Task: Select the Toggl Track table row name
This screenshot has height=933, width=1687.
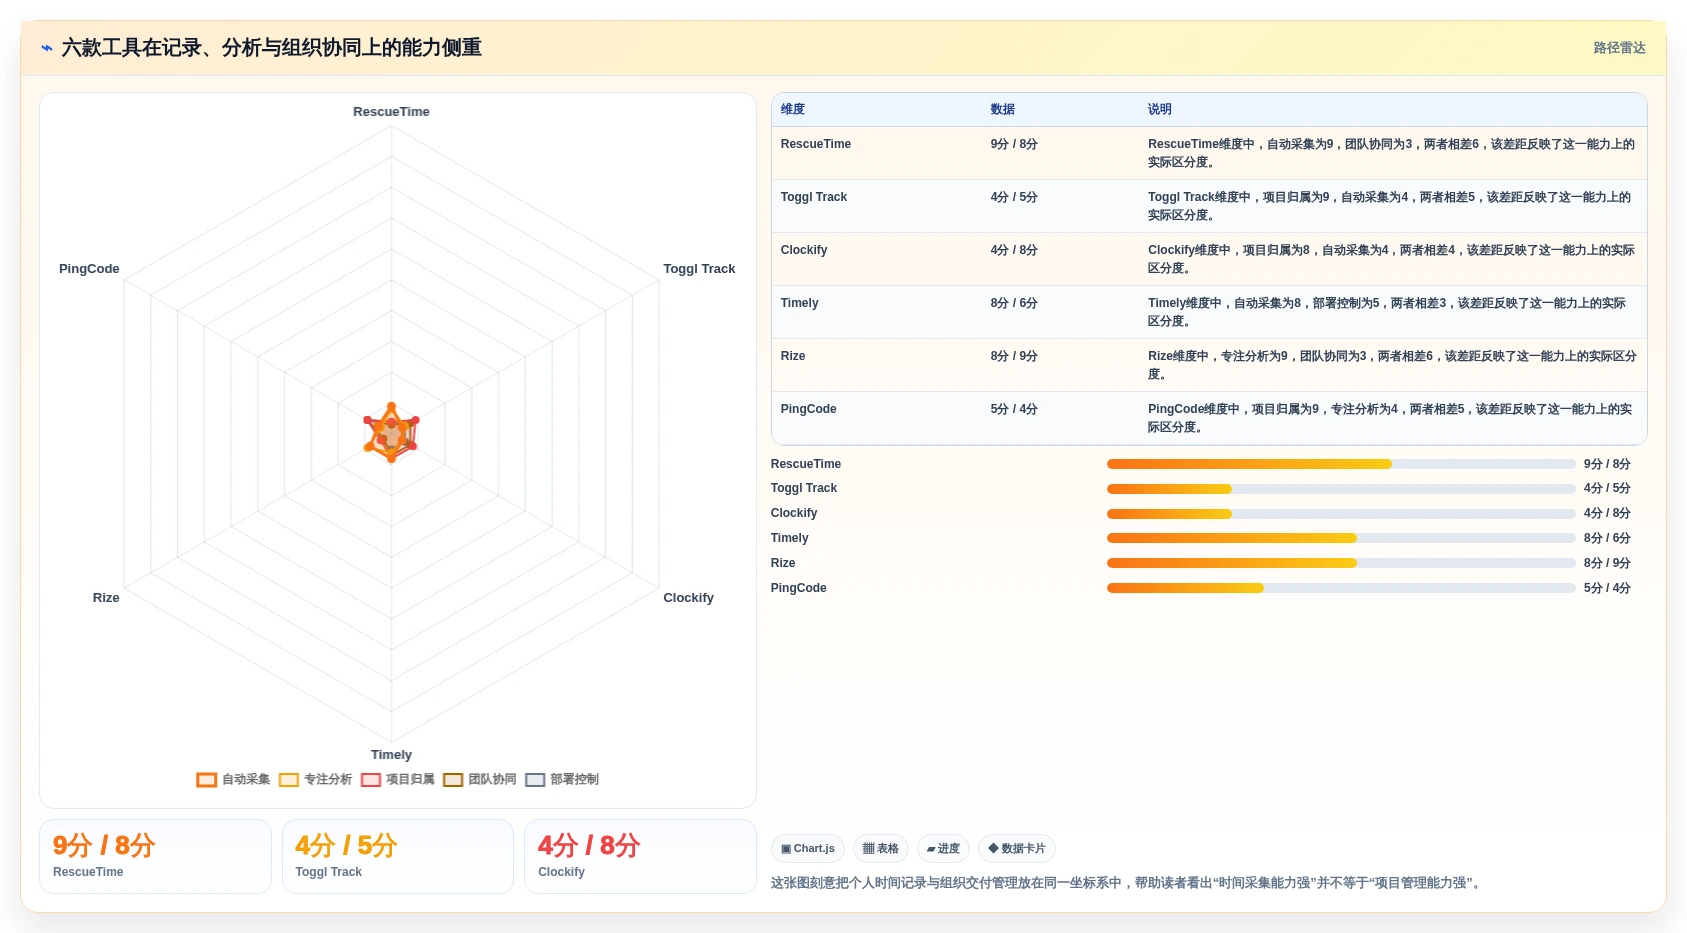Action: tap(814, 197)
